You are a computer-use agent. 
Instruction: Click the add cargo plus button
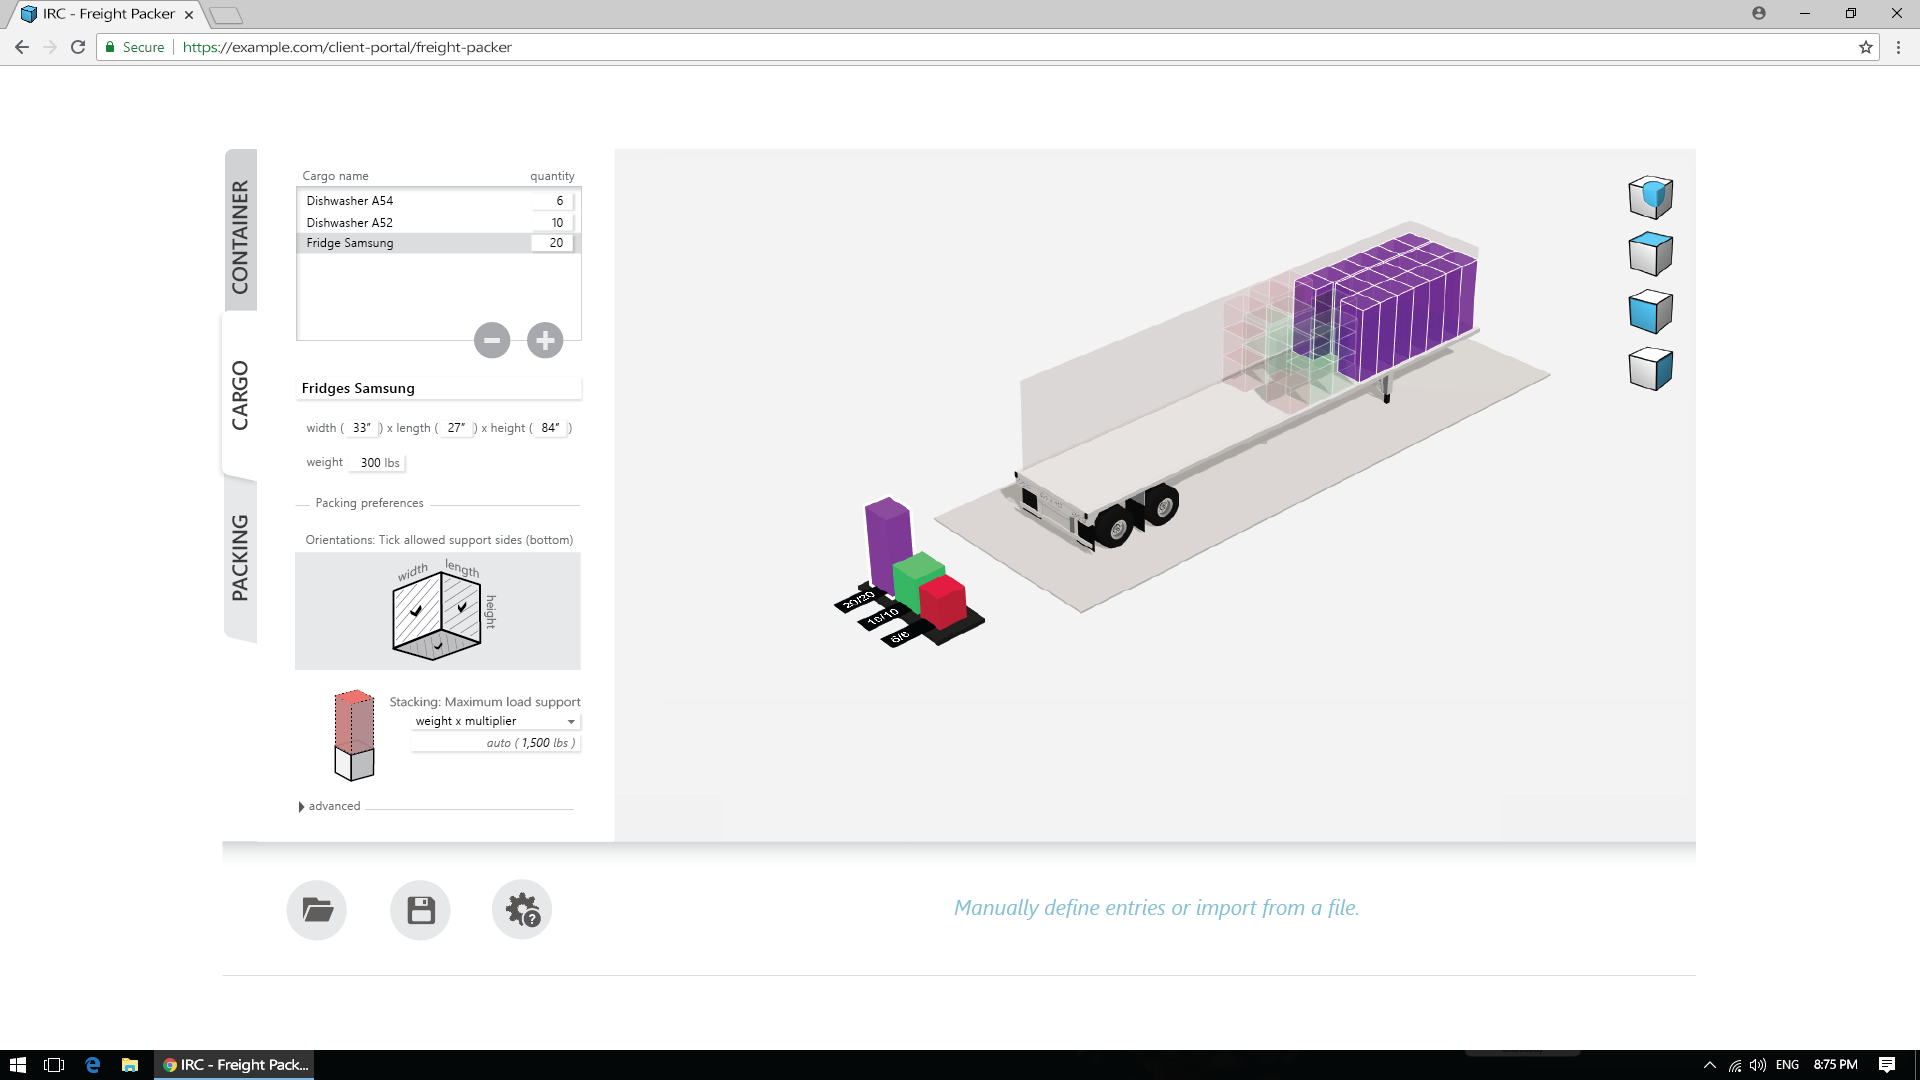(x=545, y=340)
